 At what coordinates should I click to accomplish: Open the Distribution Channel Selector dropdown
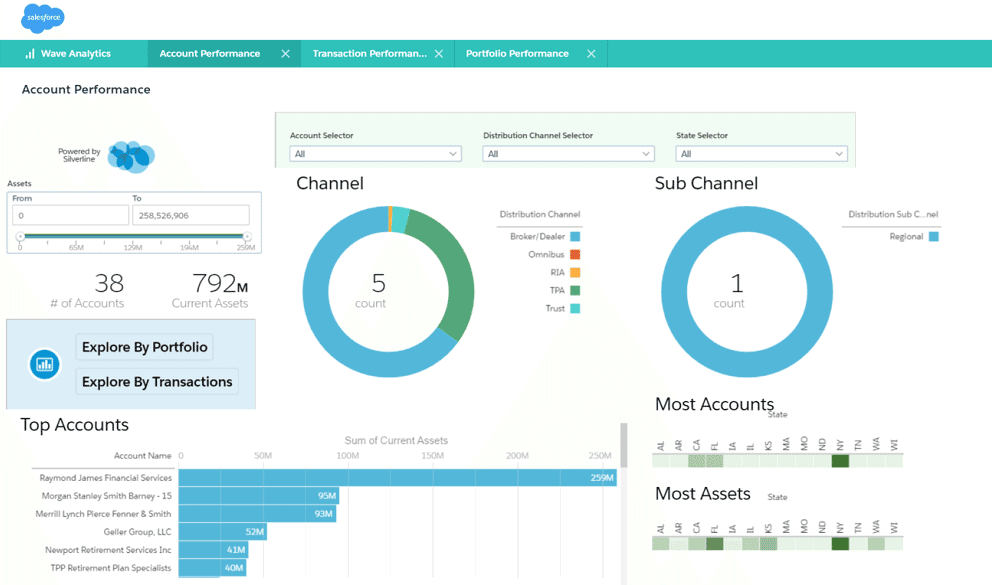(568, 153)
